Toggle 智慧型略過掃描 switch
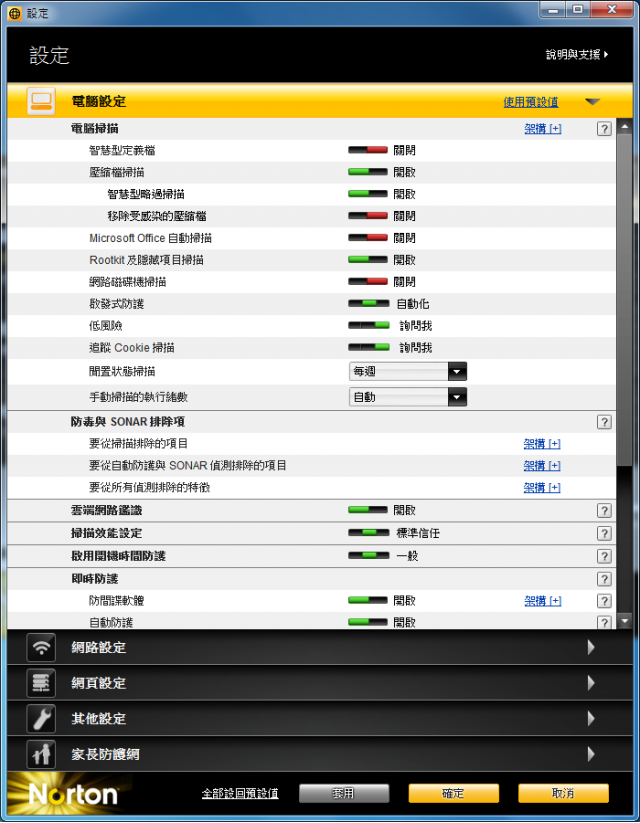This screenshot has width=640, height=823. [368, 194]
